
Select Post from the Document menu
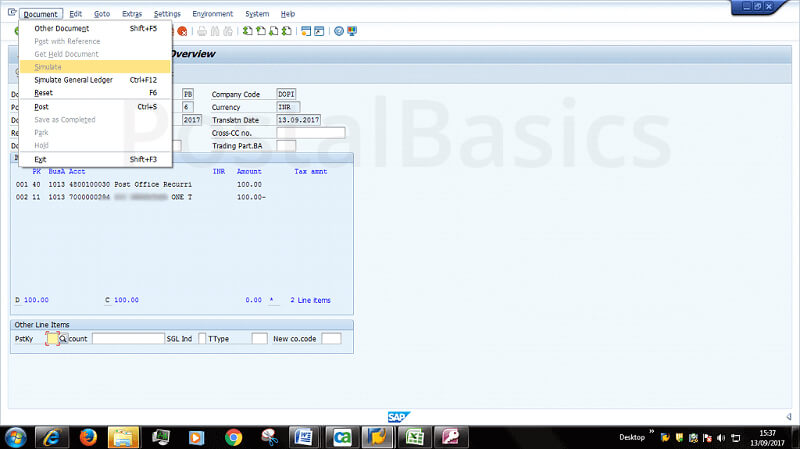pyautogui.click(x=42, y=106)
